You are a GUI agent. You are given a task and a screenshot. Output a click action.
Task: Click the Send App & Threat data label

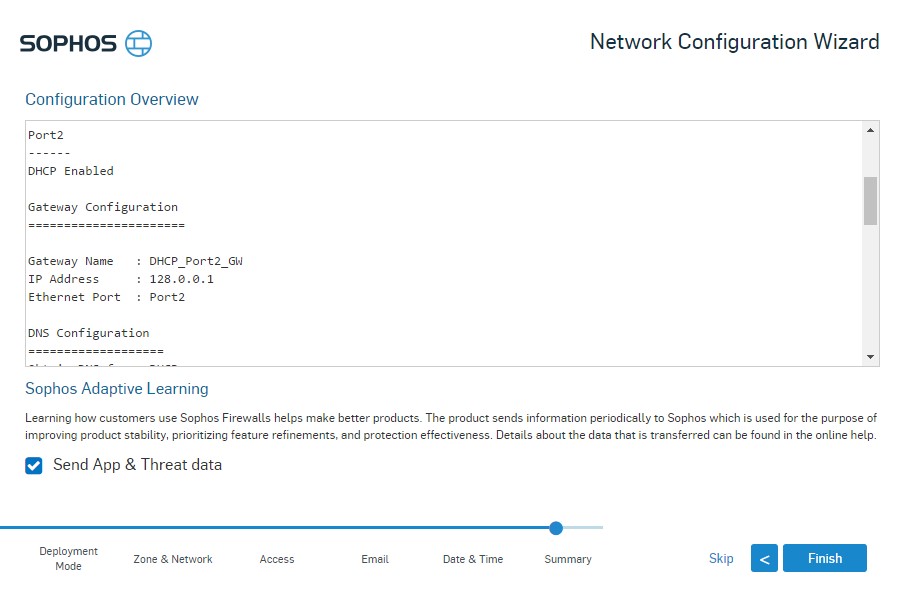coord(137,465)
